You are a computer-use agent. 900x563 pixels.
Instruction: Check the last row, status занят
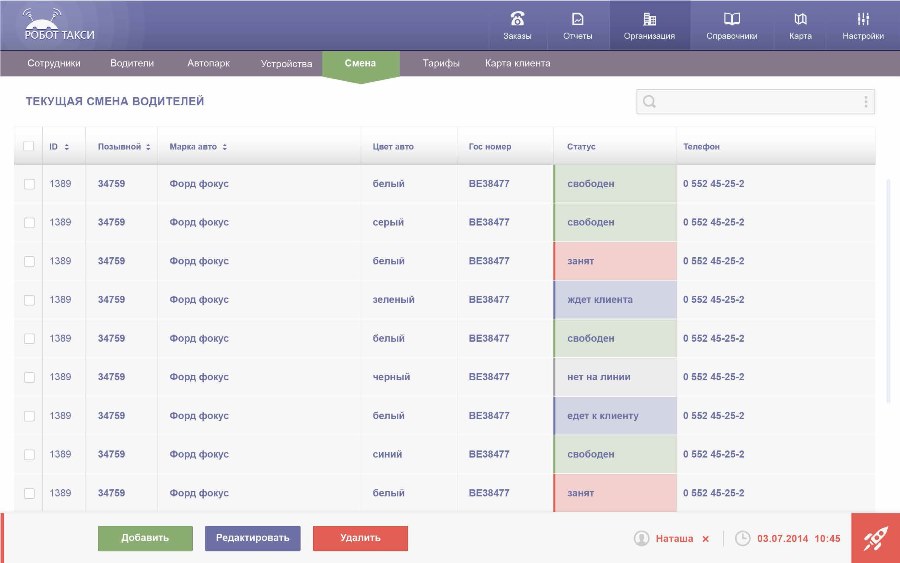pos(29,494)
